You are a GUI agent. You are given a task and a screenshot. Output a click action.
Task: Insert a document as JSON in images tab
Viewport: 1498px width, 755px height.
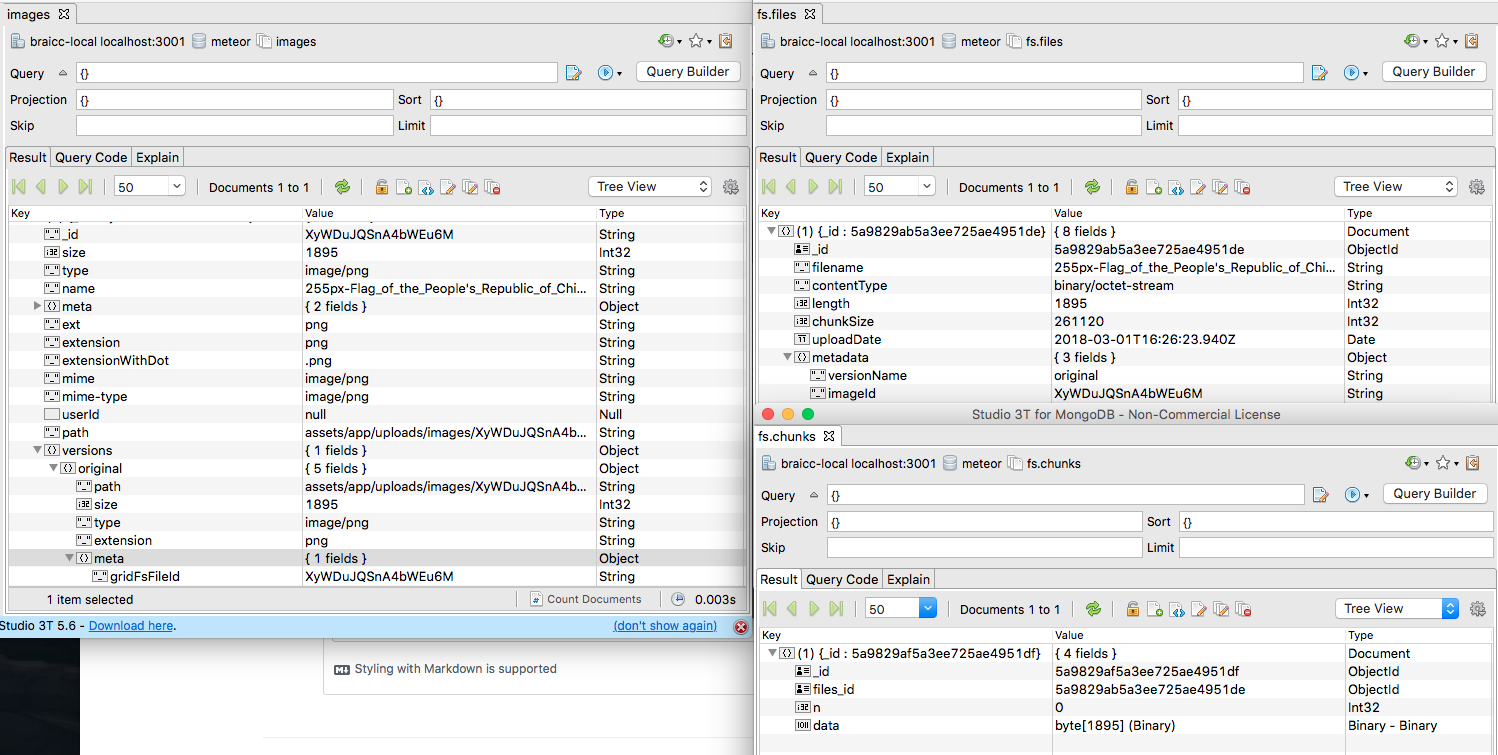pos(425,187)
